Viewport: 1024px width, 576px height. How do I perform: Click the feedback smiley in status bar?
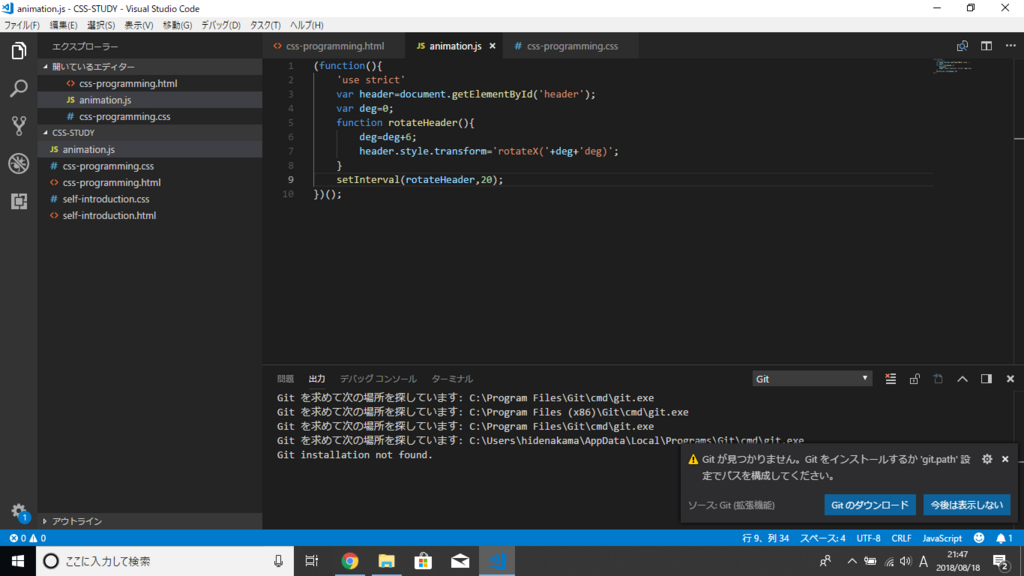[x=978, y=538]
